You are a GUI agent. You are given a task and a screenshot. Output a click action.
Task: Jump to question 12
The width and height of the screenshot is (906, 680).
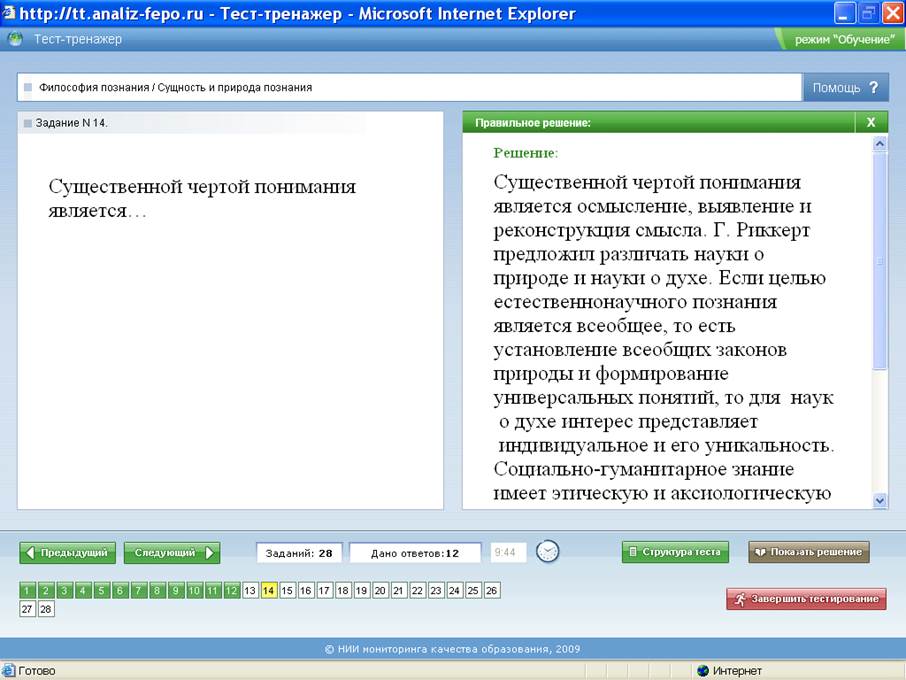[232, 590]
